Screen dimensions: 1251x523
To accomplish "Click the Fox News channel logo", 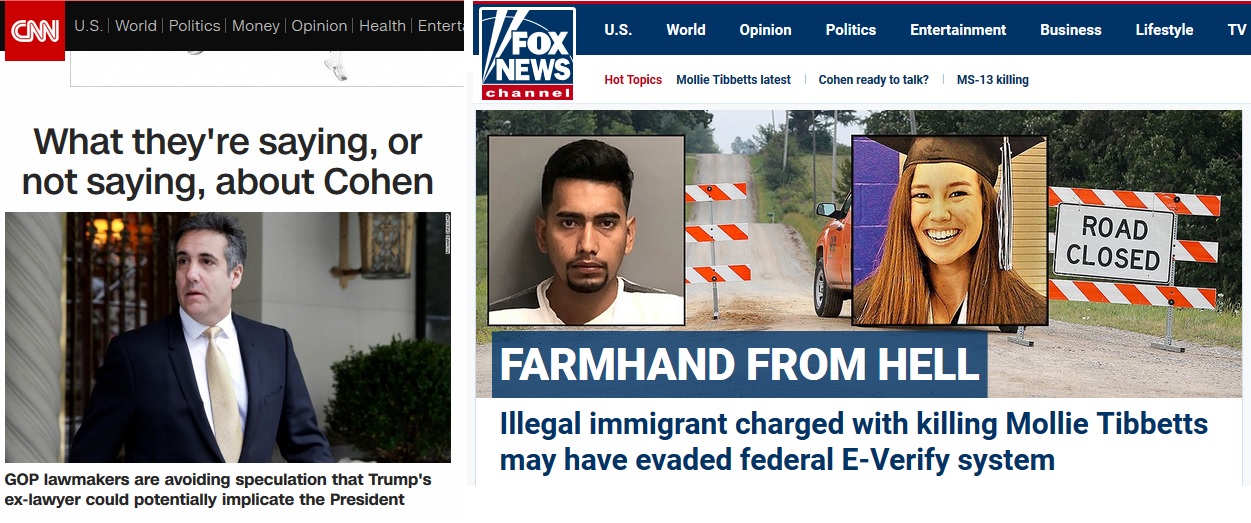I will click(x=527, y=53).
